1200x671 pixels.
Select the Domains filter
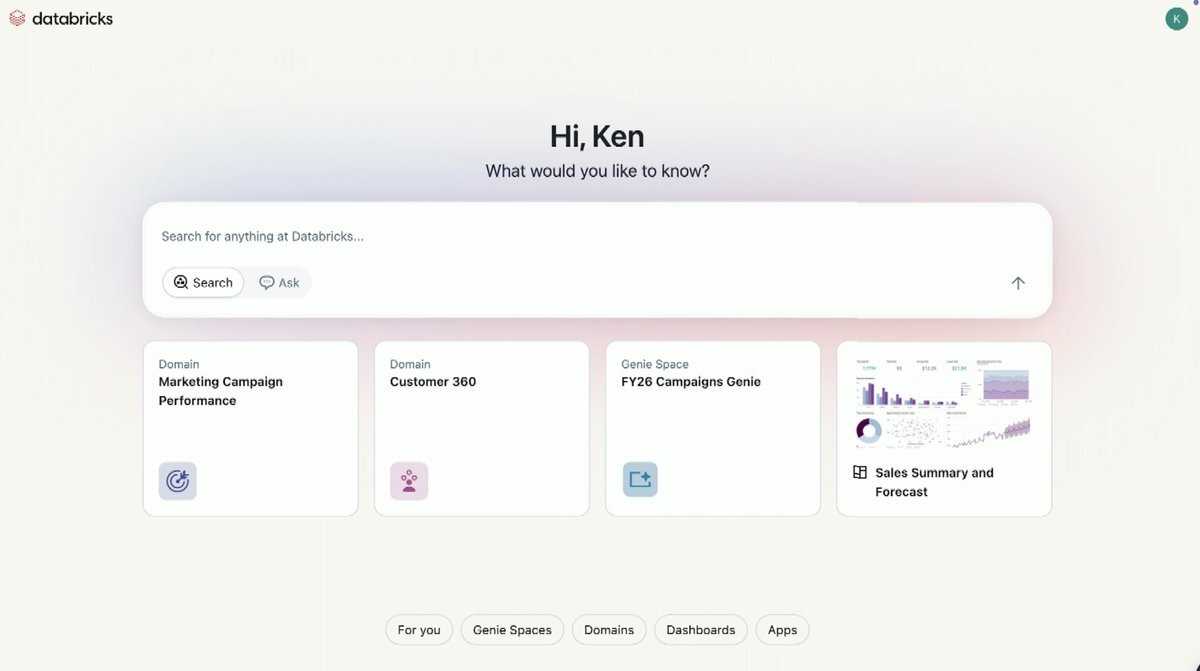[609, 630]
